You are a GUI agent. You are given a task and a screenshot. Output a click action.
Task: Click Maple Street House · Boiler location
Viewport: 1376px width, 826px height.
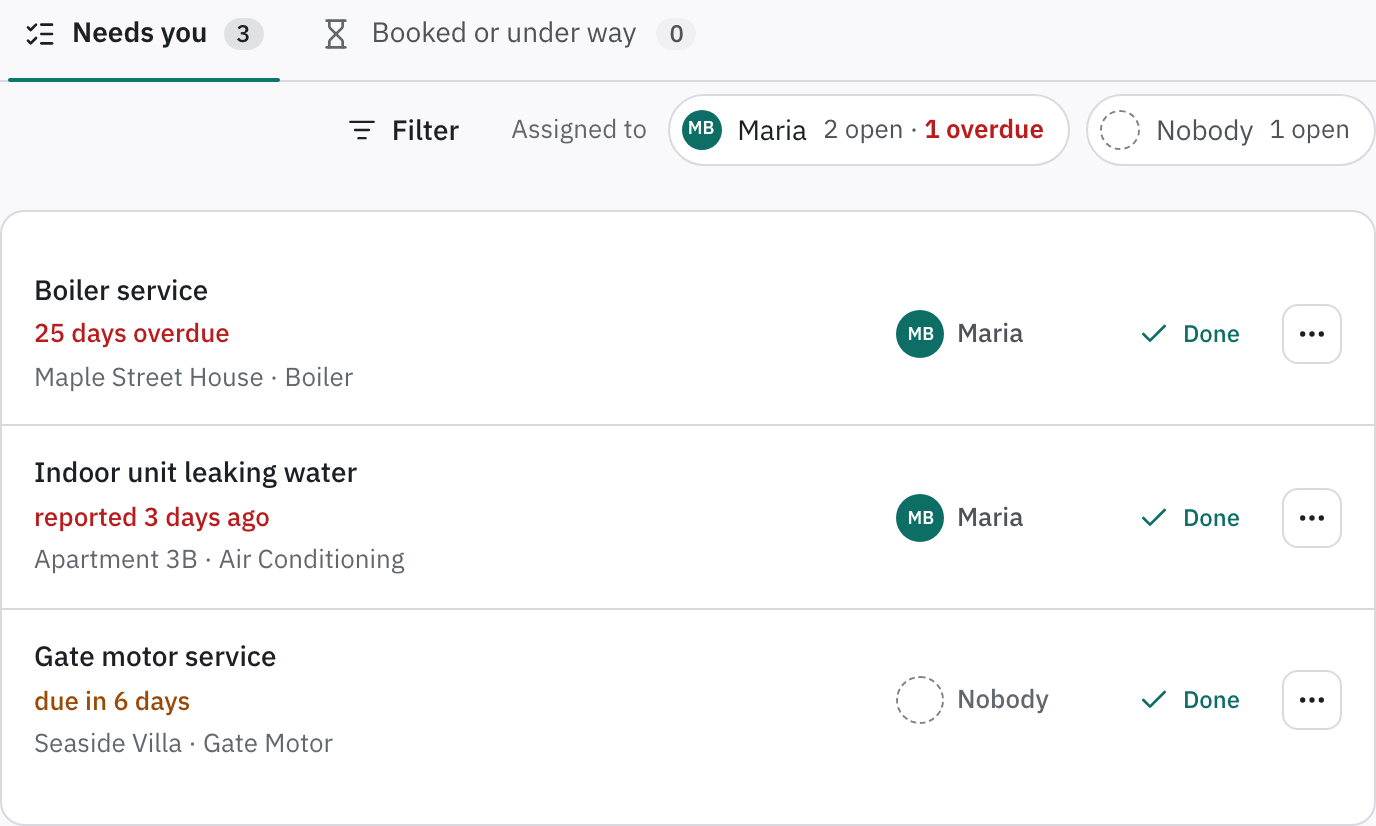click(x=194, y=378)
